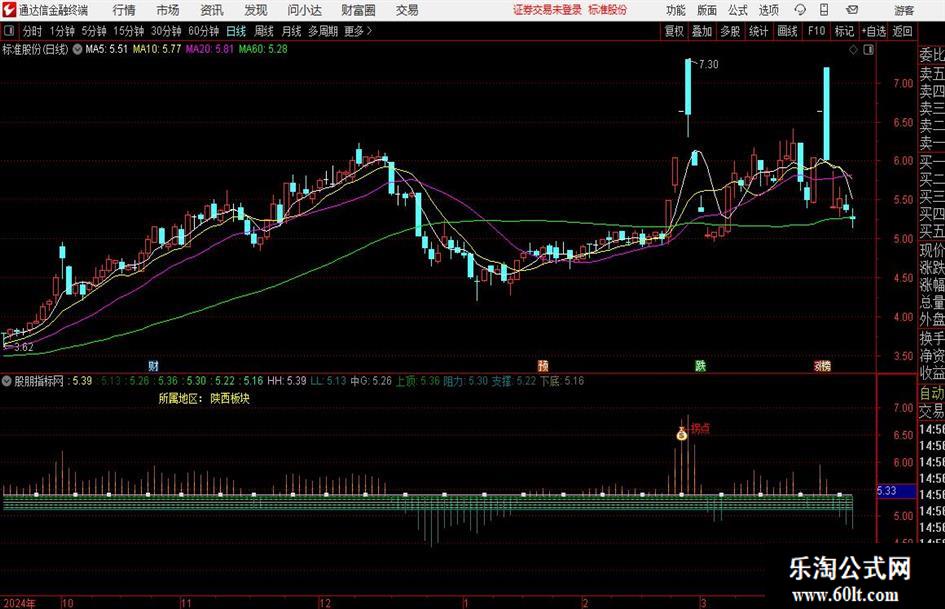Toggle the side panel icon beside 分时

(x=9, y=31)
